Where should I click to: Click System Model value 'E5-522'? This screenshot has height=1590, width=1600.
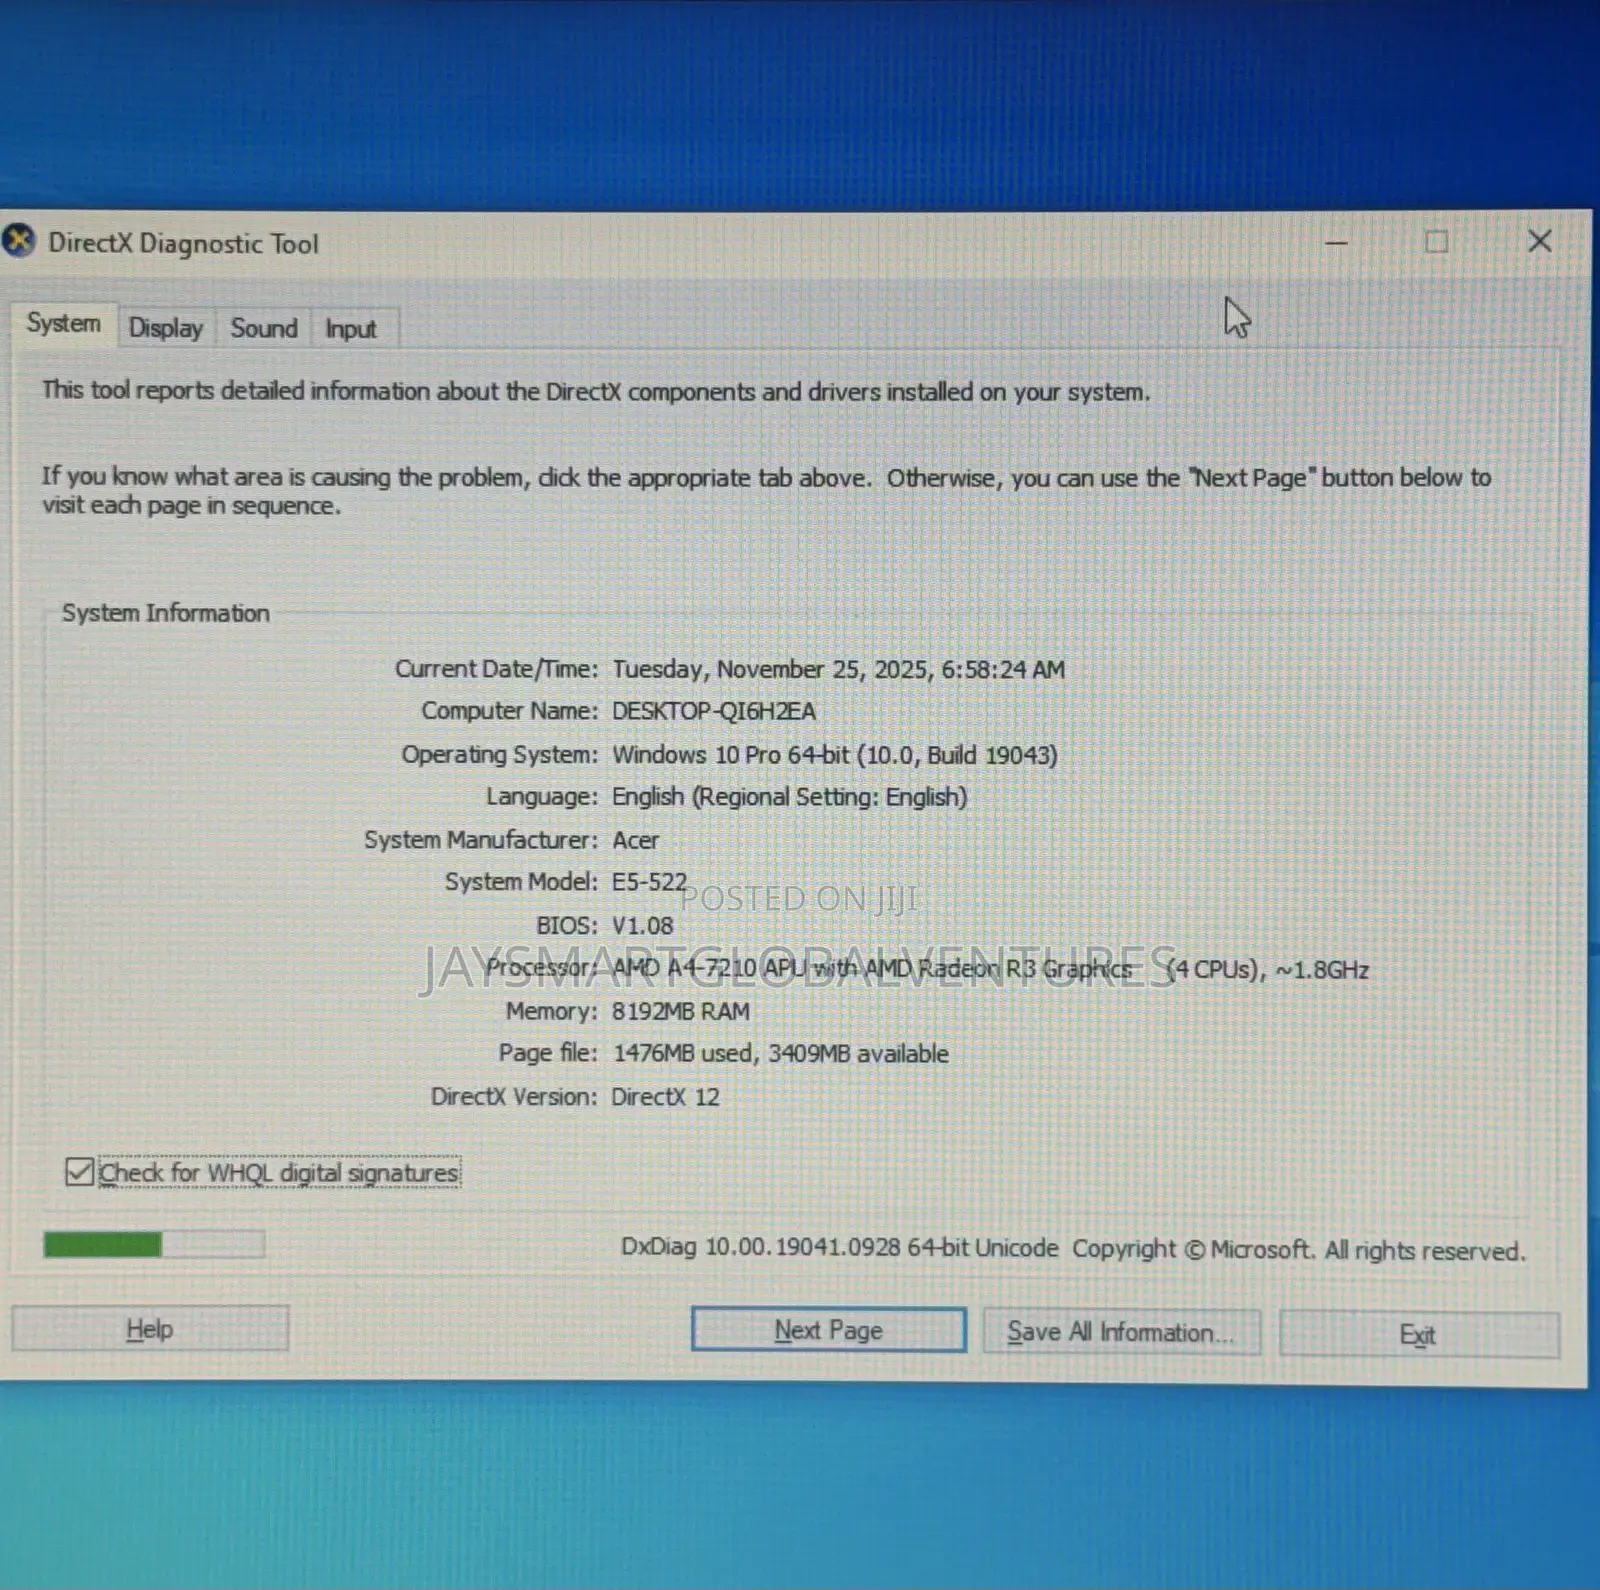650,882
